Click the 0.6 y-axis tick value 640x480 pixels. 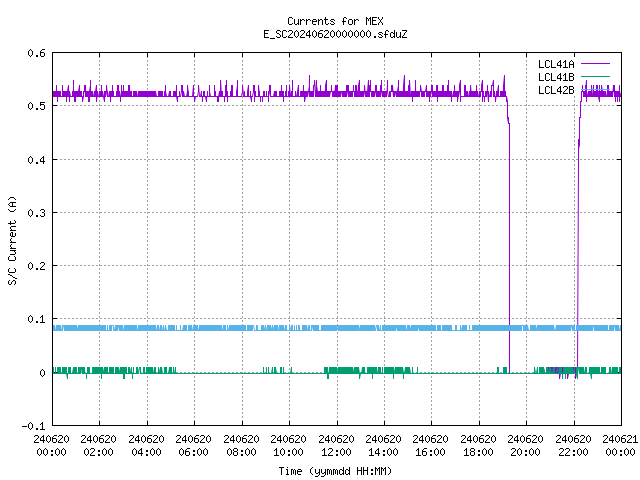[x=36, y=53]
